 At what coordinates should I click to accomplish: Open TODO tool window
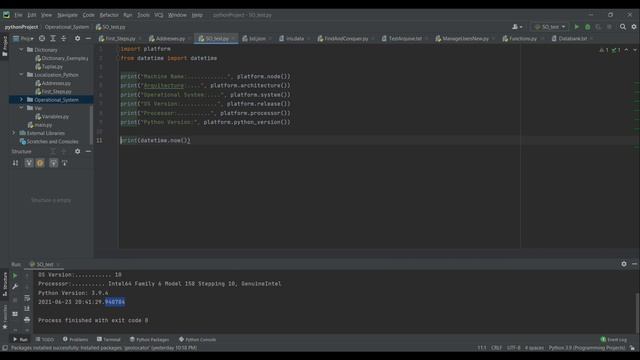[45, 340]
